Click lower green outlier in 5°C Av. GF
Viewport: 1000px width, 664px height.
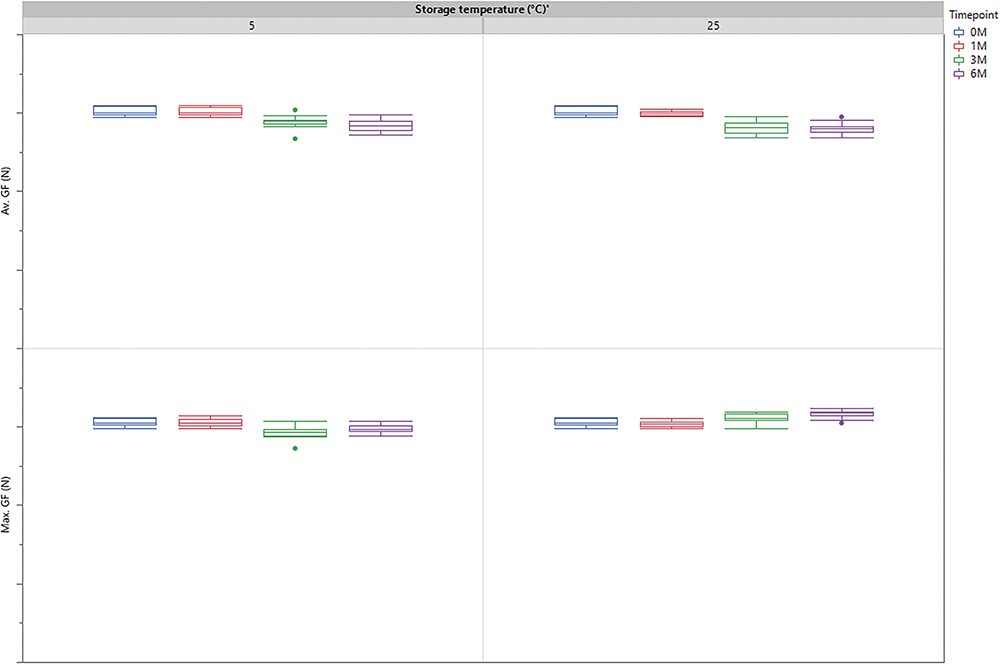click(295, 138)
